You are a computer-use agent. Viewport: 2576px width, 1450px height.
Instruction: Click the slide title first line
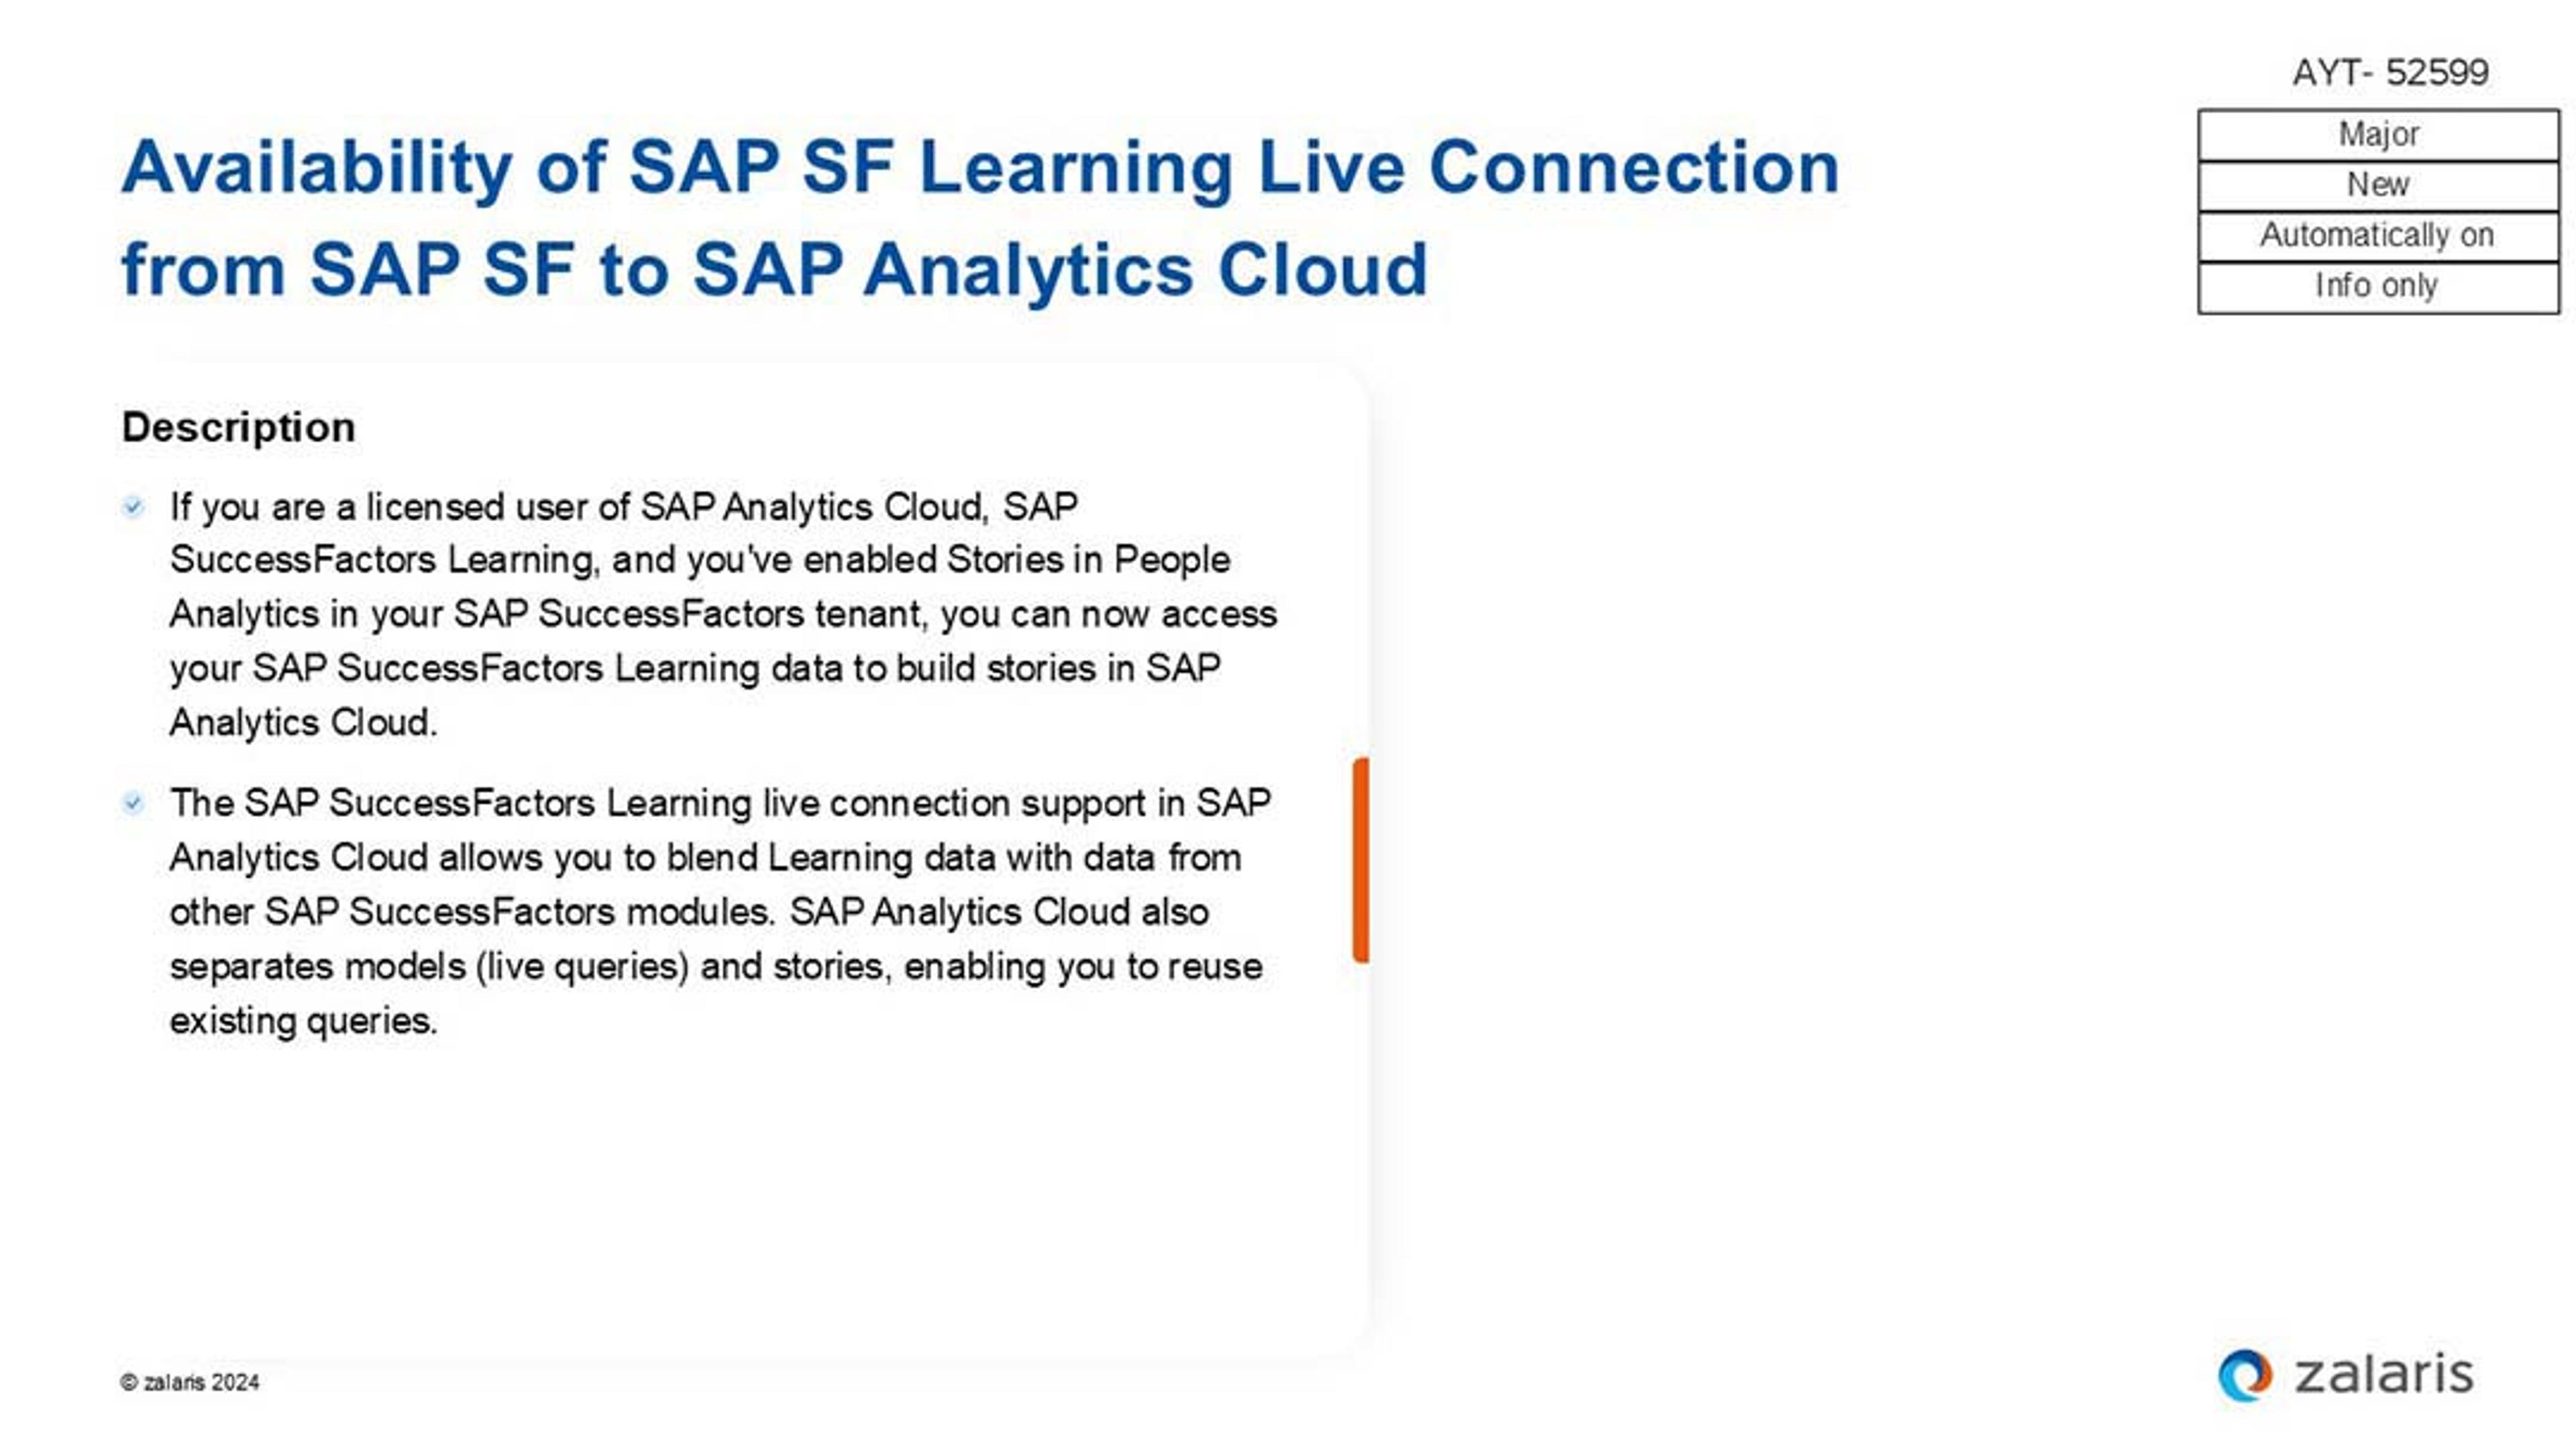pos(980,167)
